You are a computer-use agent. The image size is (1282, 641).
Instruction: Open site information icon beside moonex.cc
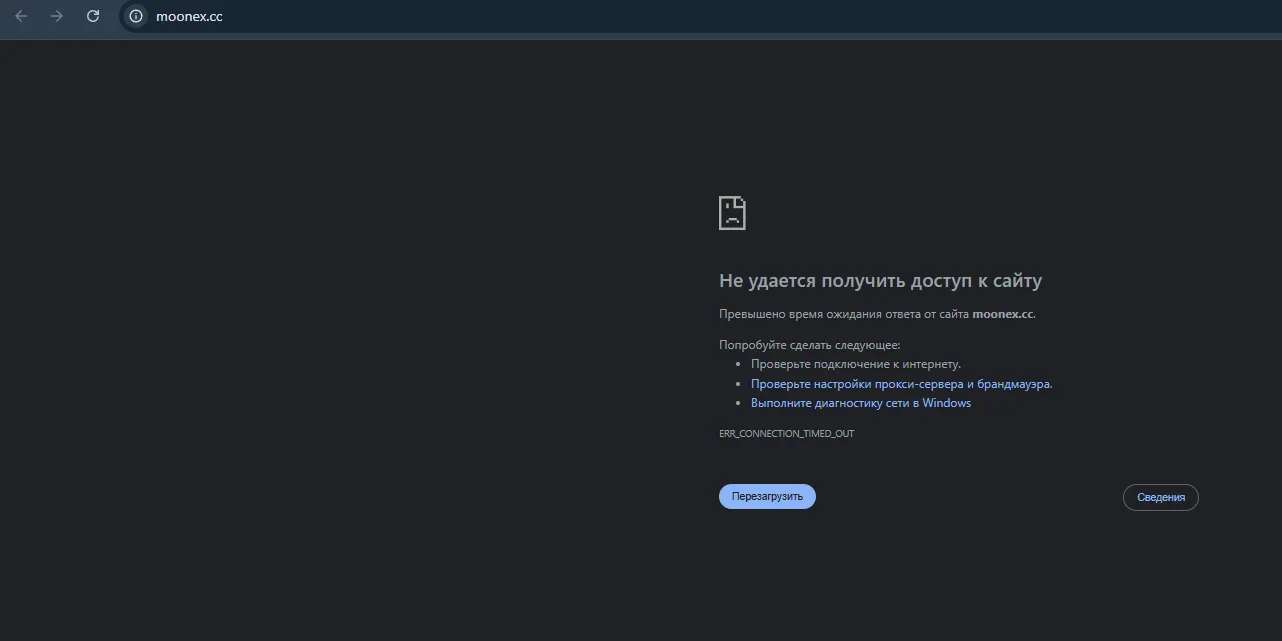click(136, 16)
